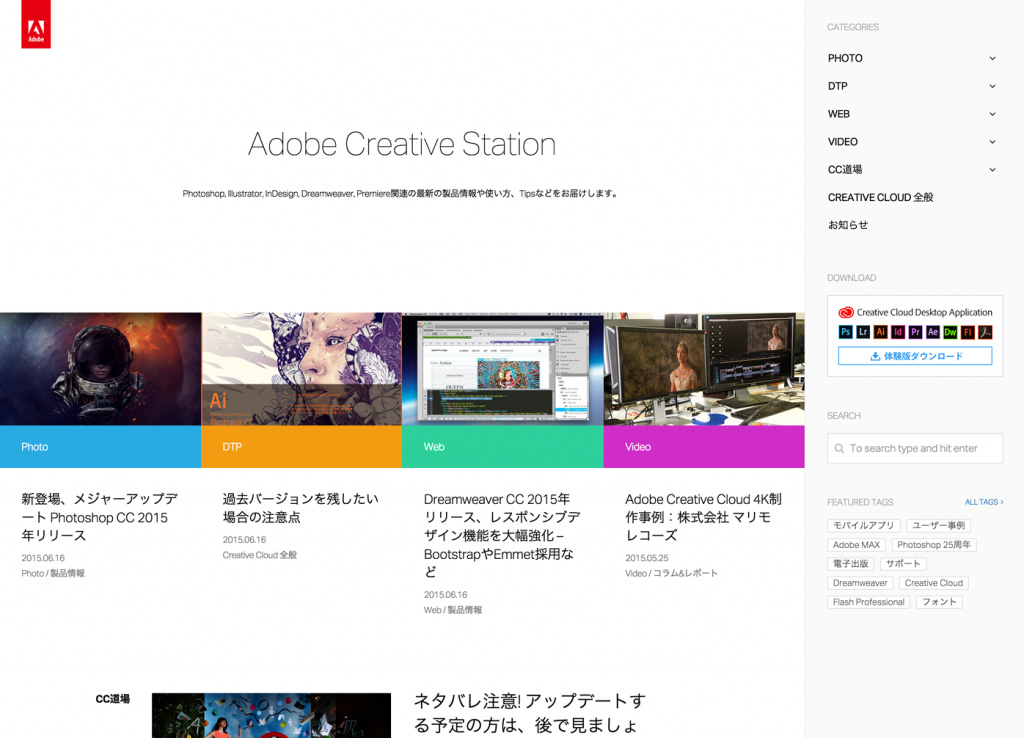Click the Dreamweaver (Dw) app icon

pyautogui.click(x=950, y=332)
